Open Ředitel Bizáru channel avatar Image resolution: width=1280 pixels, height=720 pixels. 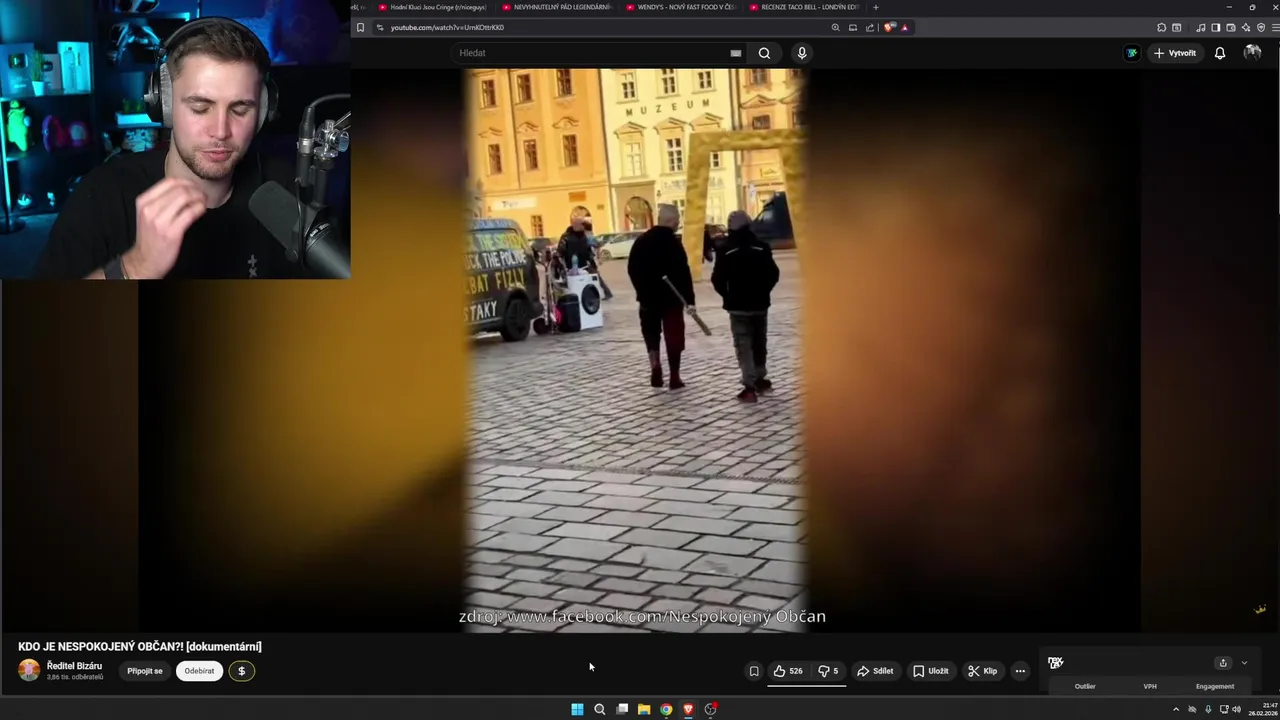(30, 670)
